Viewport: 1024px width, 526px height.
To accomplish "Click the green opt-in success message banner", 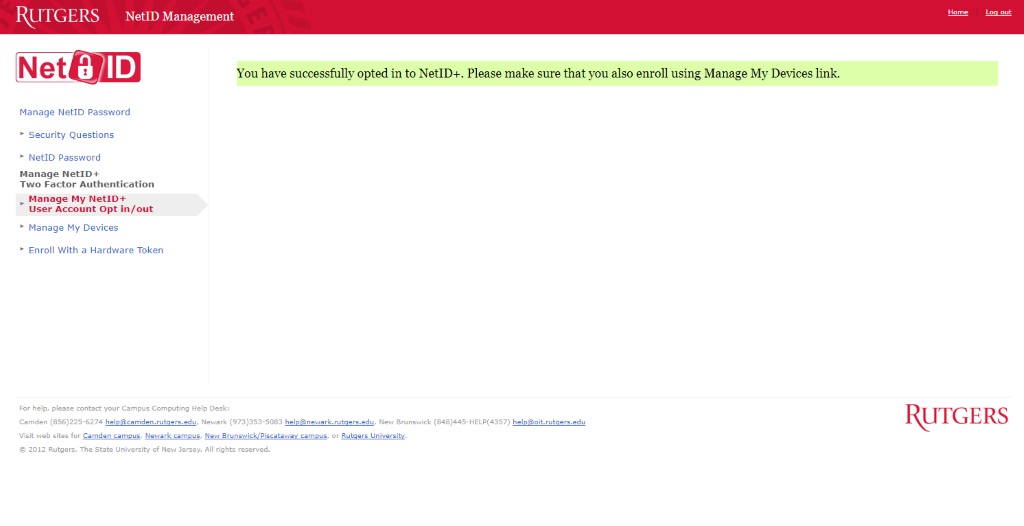I will pos(616,73).
